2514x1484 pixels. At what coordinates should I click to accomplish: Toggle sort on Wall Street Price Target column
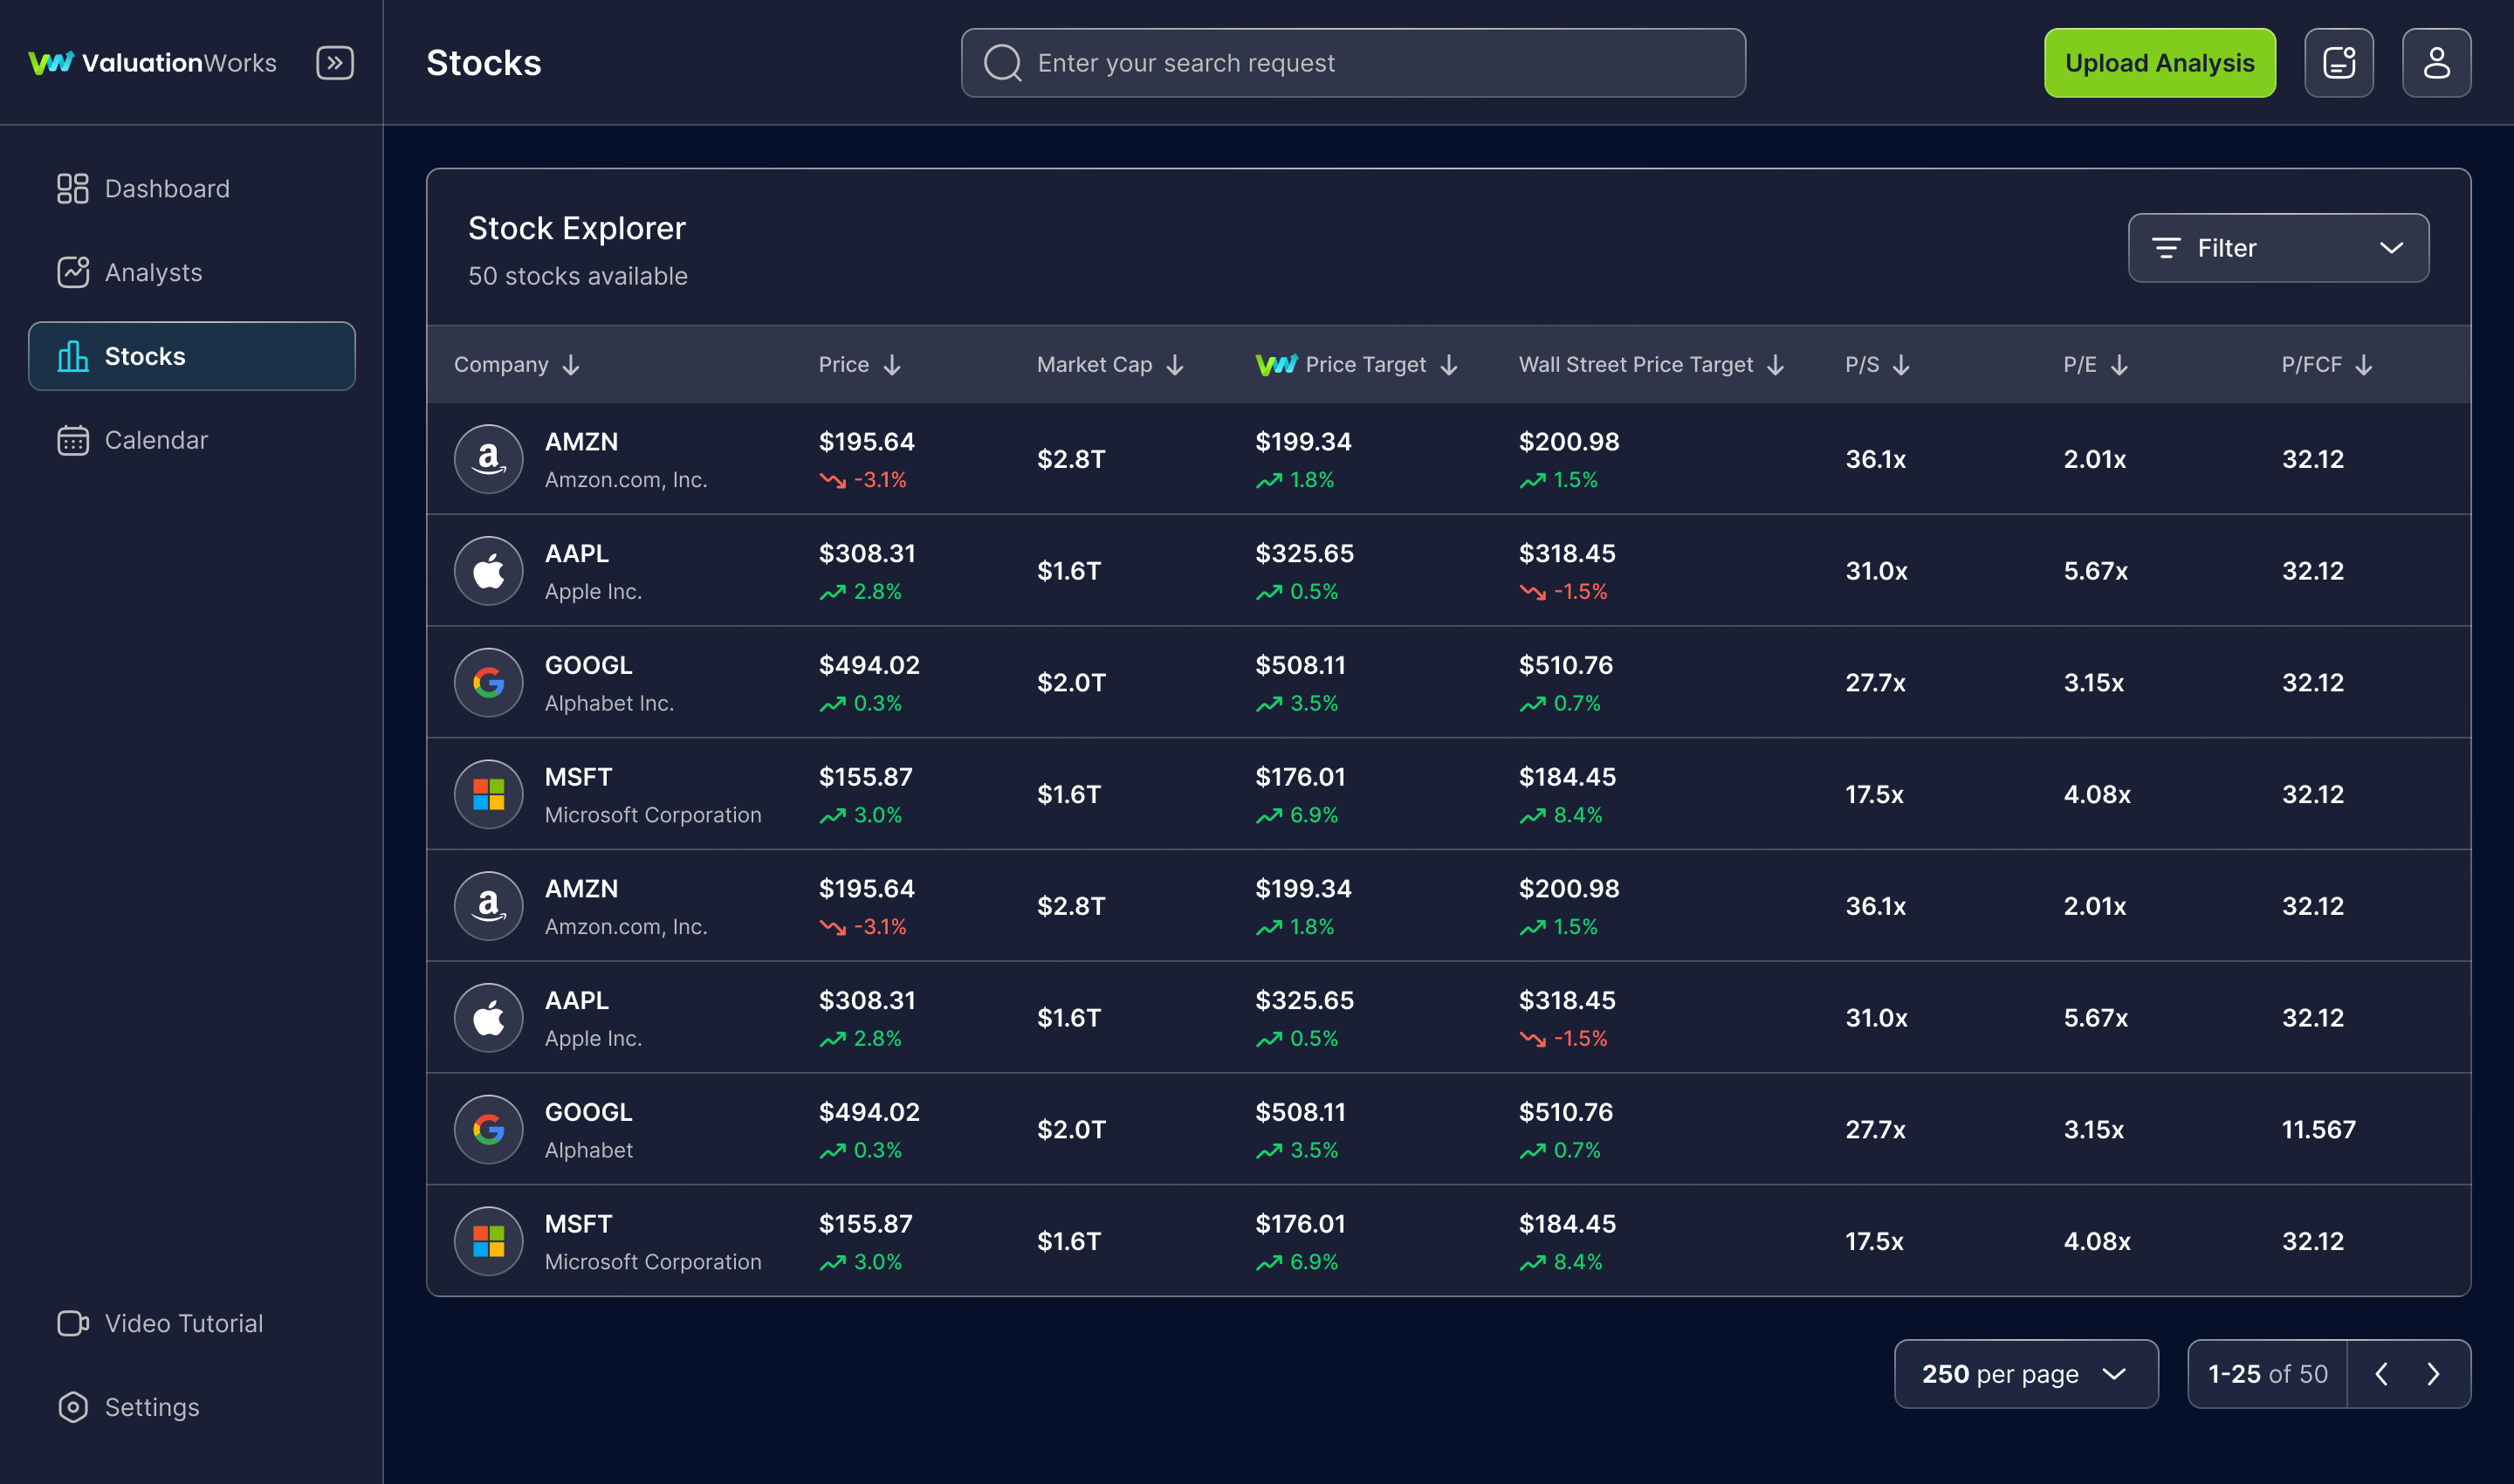[x=1777, y=364]
